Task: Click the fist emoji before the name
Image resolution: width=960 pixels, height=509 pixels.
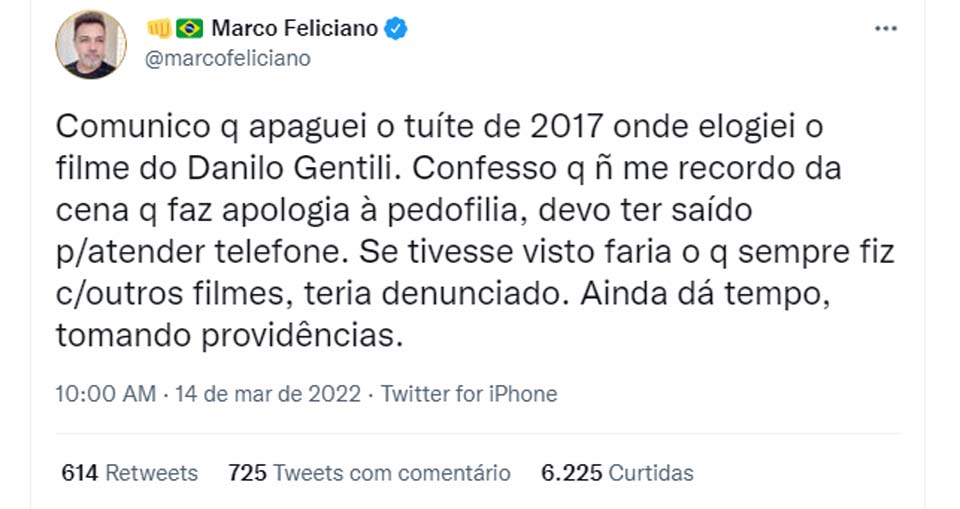Action: coord(158,28)
